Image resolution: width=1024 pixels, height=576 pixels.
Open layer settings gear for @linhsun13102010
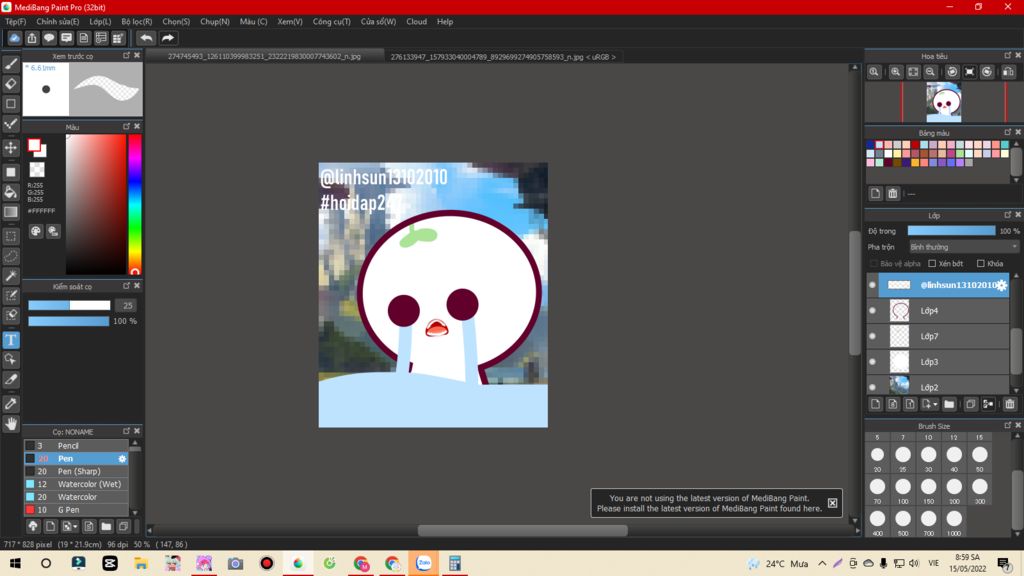pos(1002,285)
